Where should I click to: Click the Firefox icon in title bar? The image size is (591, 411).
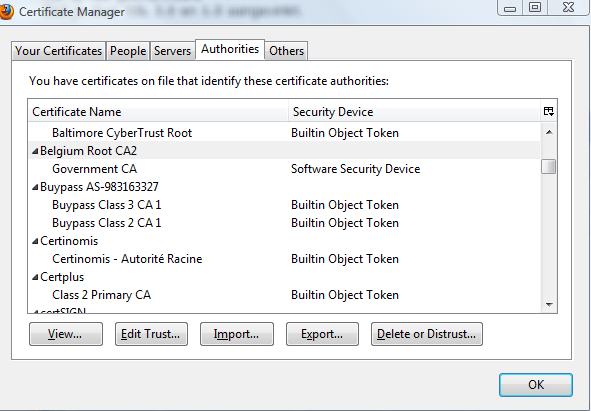point(6,11)
